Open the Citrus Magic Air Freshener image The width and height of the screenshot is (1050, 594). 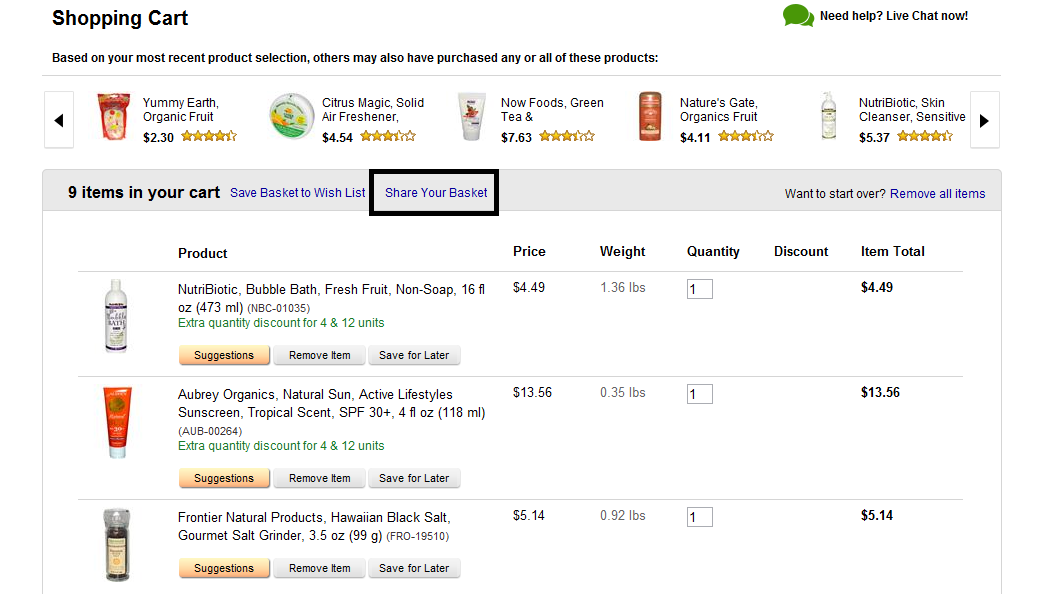[292, 118]
